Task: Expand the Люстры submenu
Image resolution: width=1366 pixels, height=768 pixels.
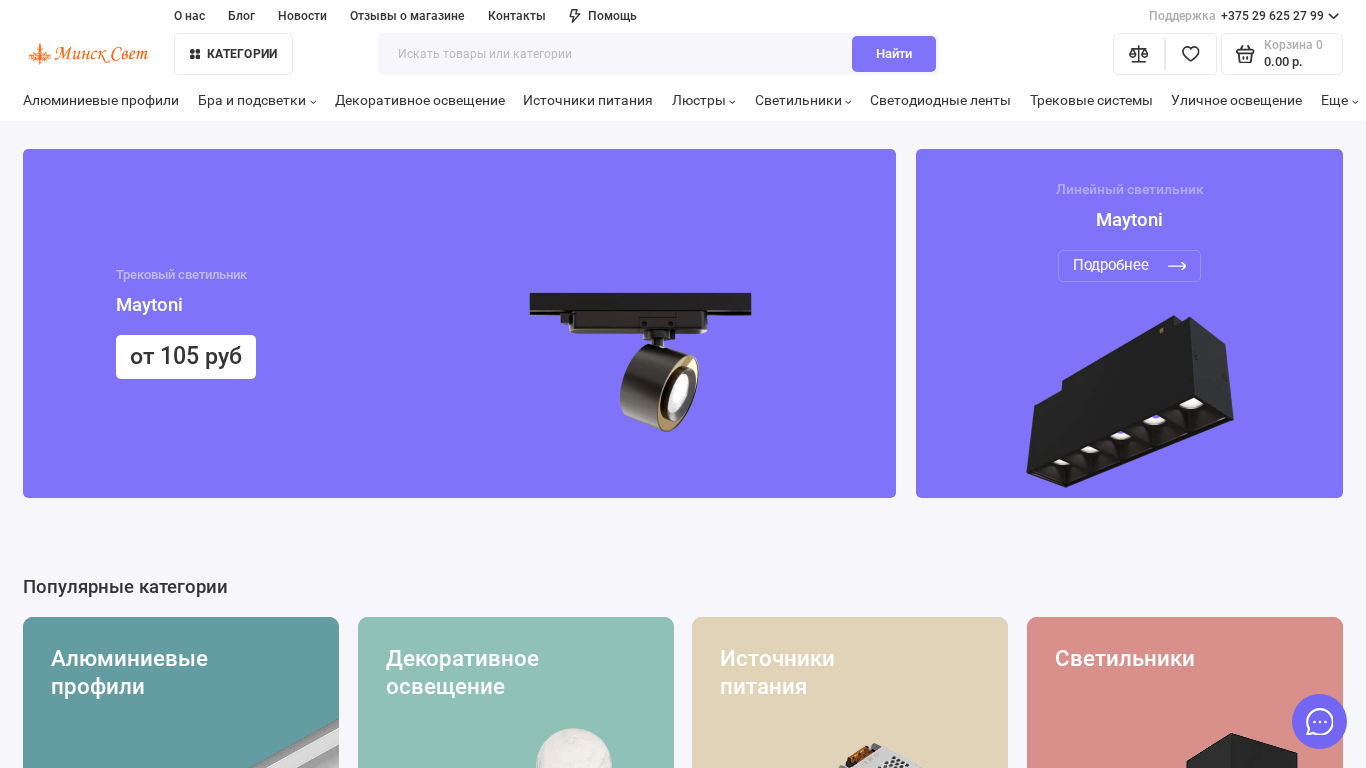Action: pos(732,101)
